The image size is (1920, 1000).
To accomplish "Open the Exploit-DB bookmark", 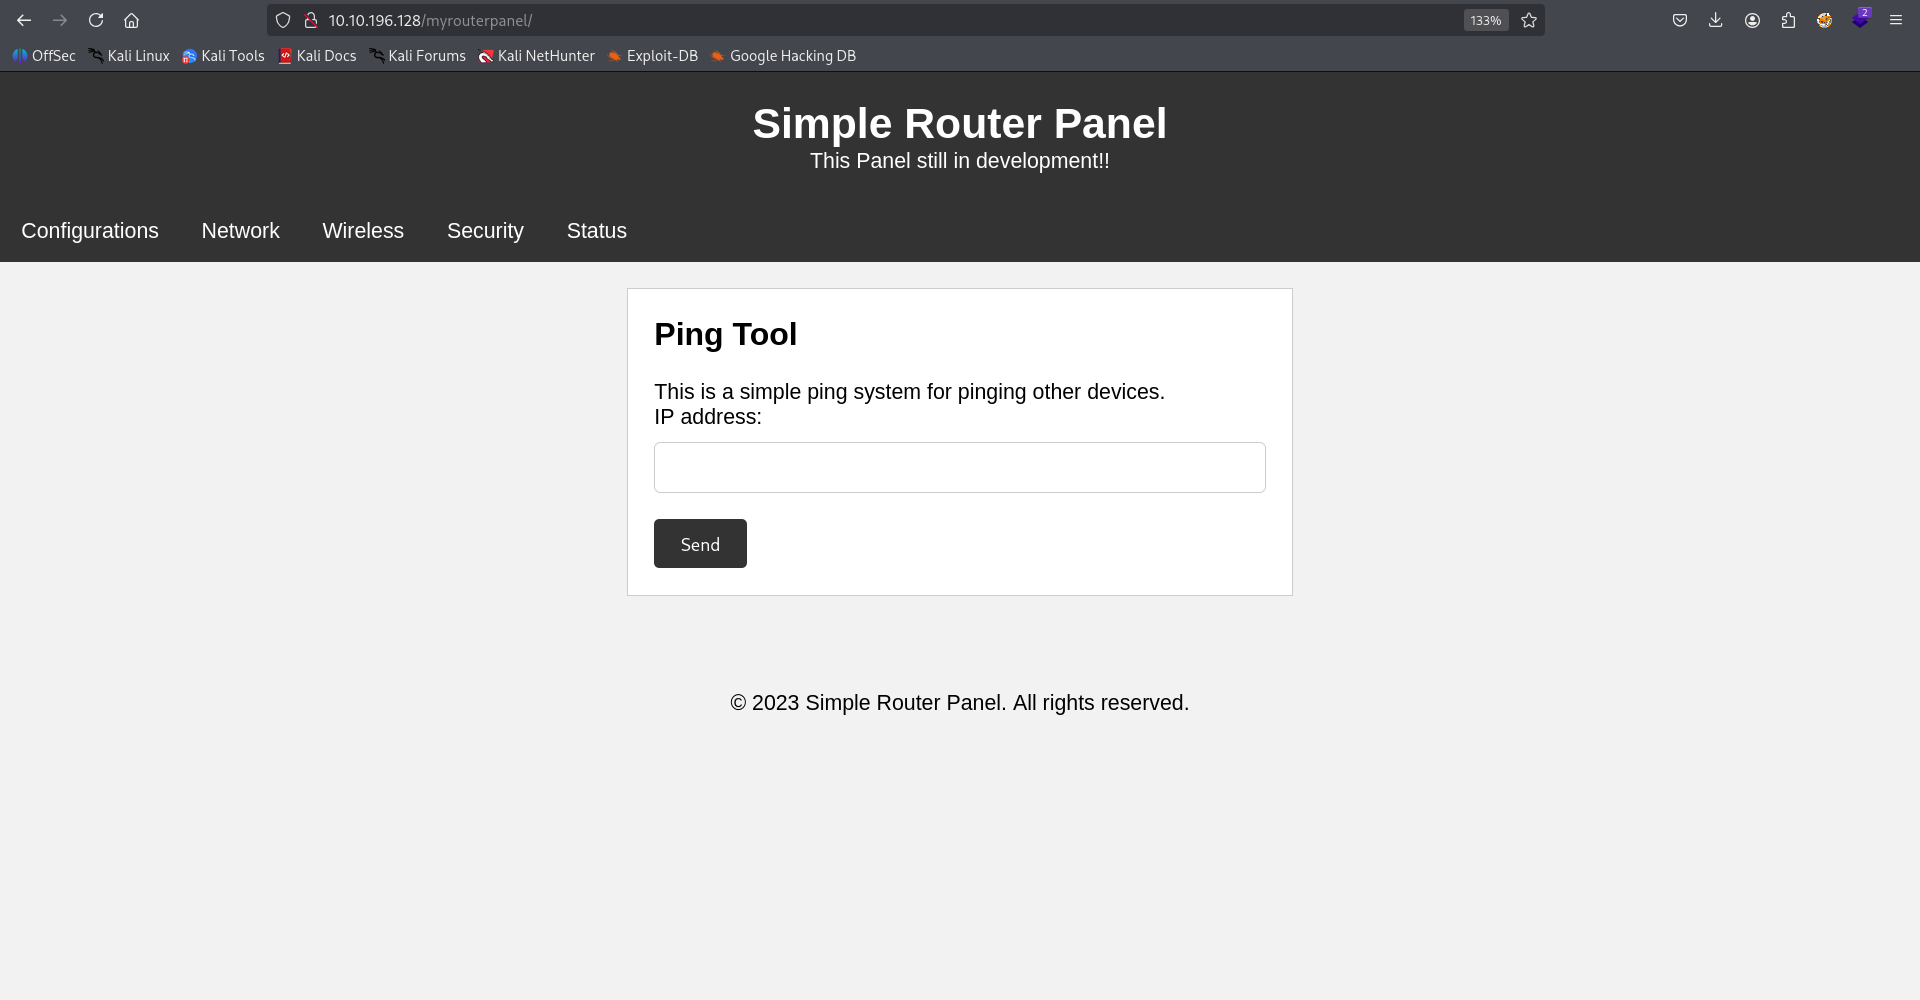I will pyautogui.click(x=652, y=56).
